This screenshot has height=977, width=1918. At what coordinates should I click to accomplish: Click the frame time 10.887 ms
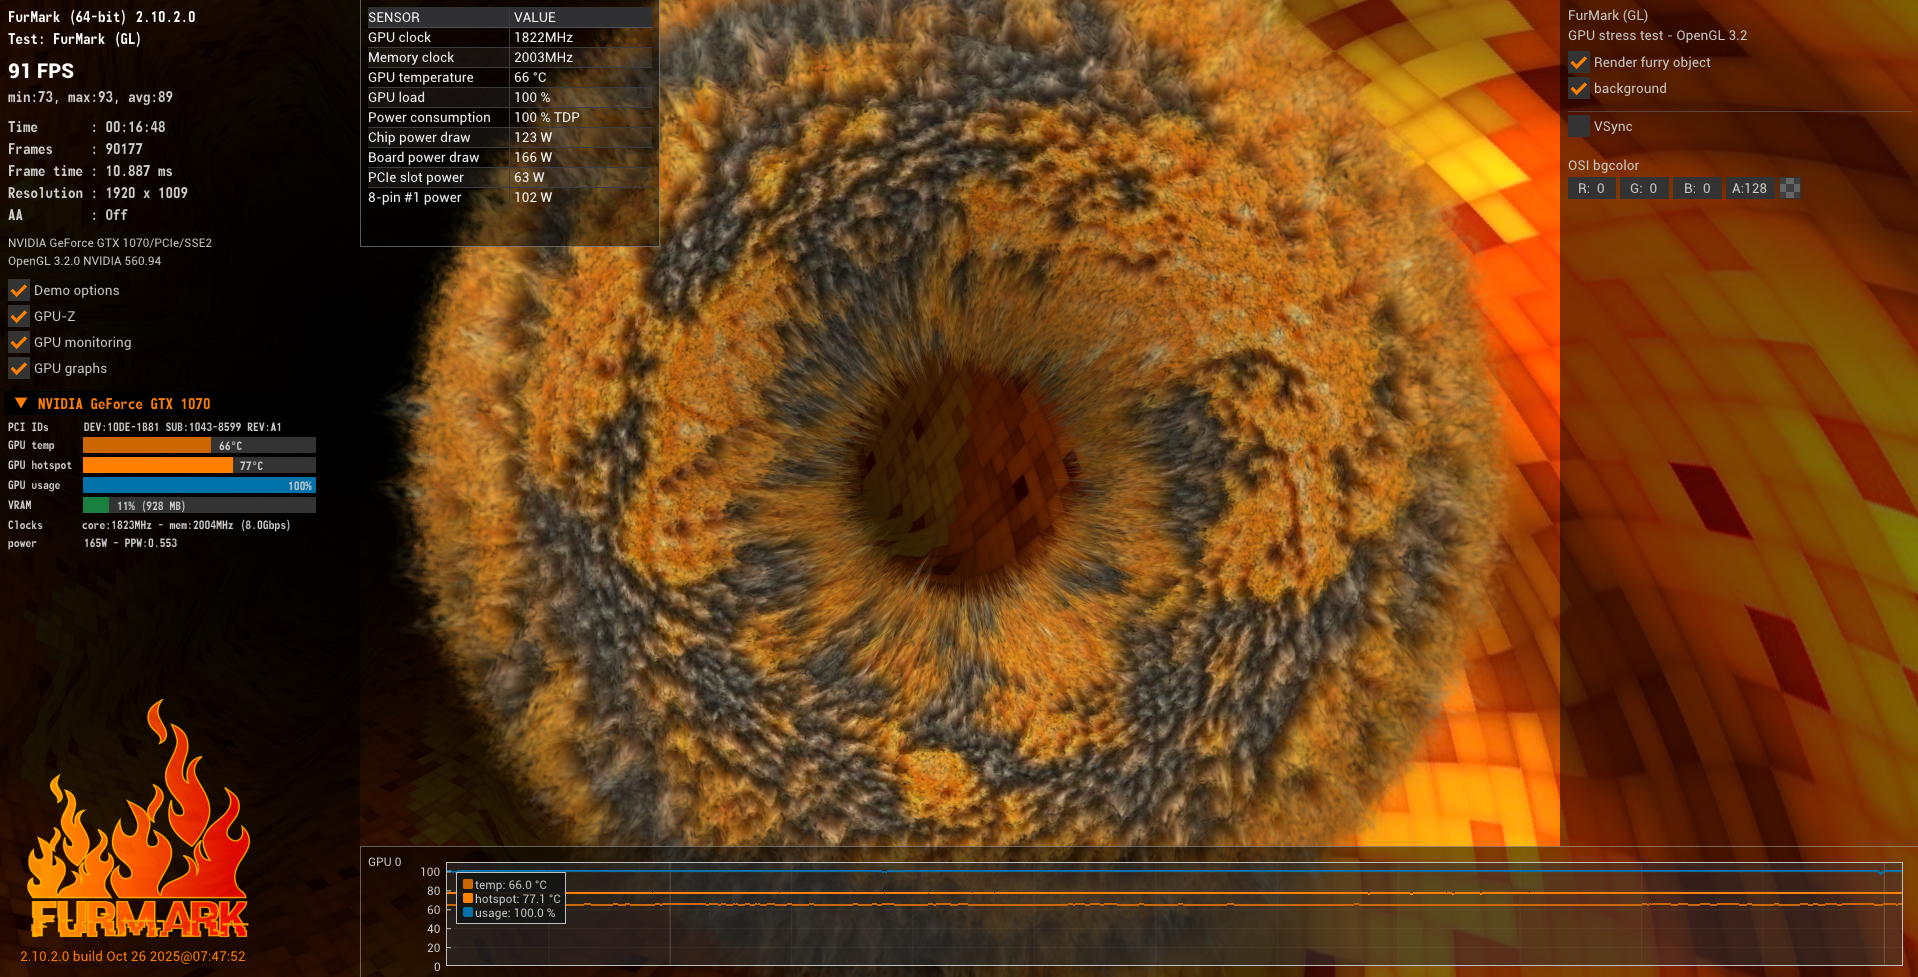pos(139,171)
